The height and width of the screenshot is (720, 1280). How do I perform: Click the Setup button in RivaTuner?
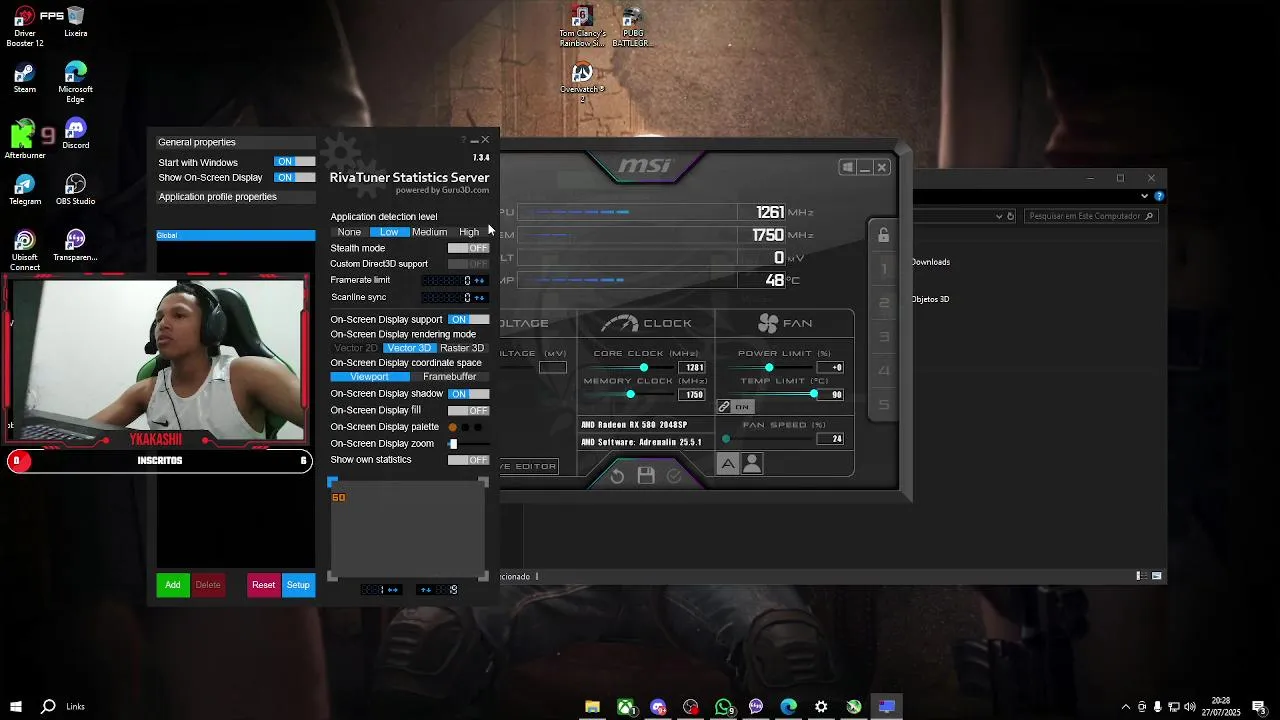pos(298,585)
